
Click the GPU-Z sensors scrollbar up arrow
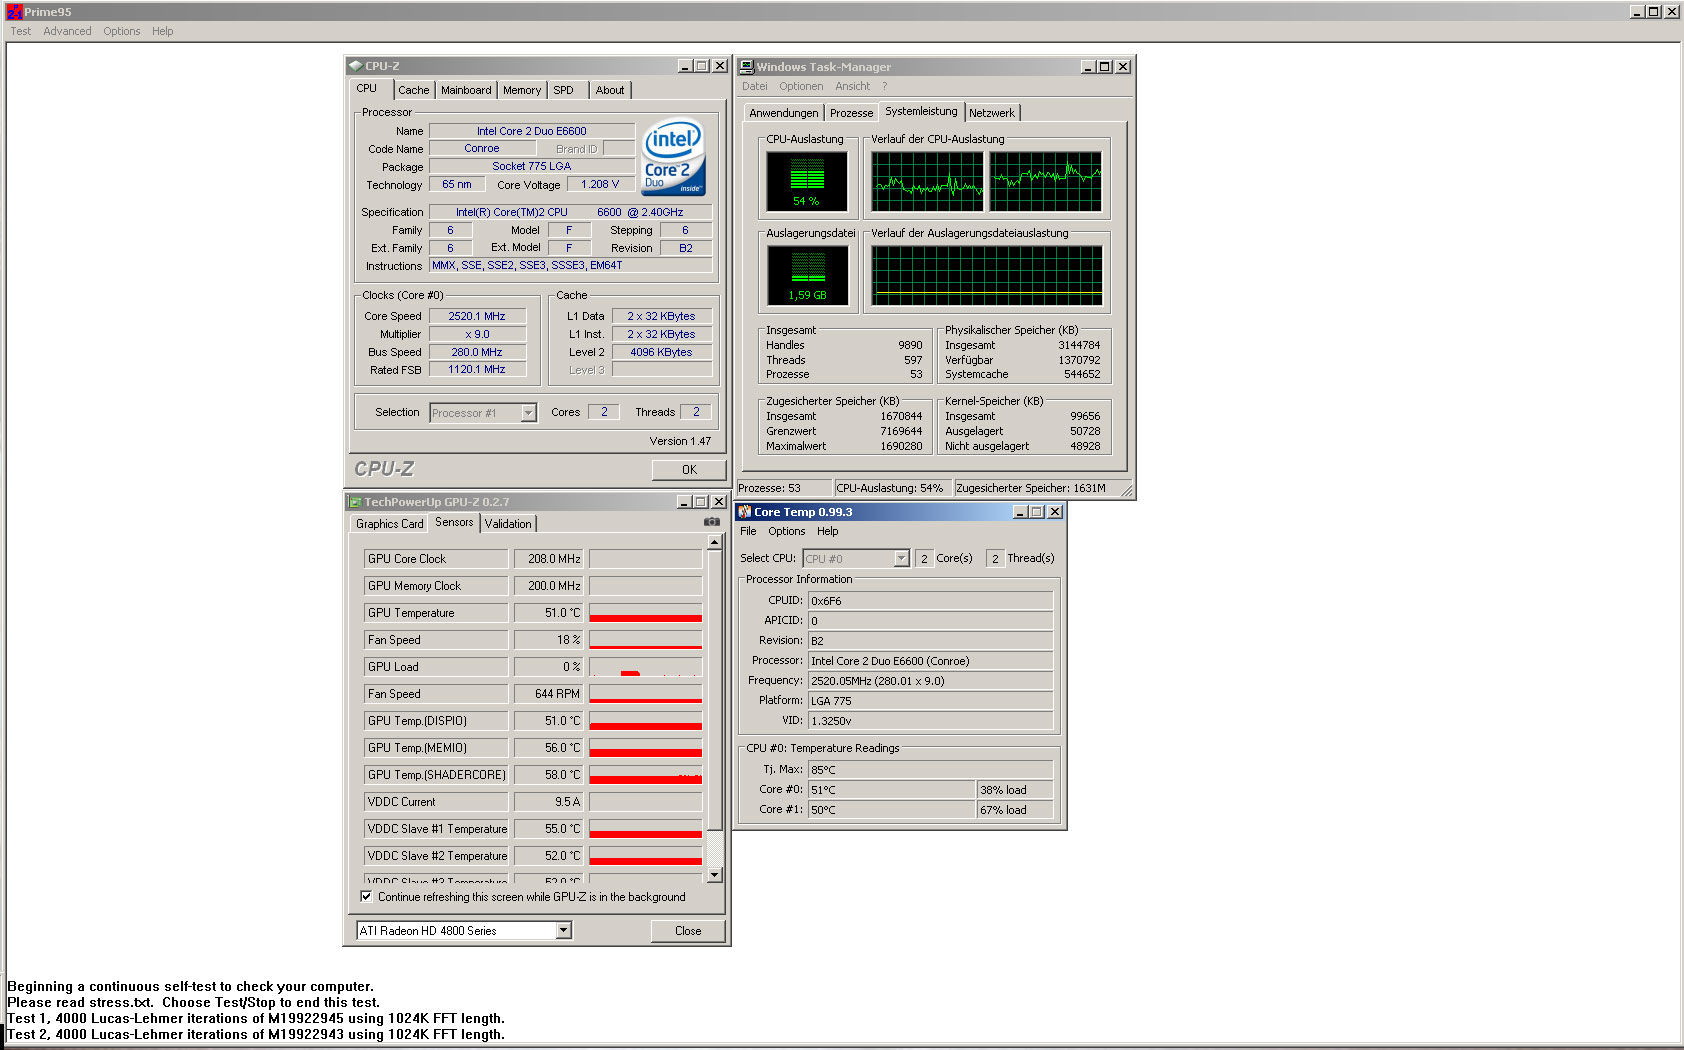pyautogui.click(x=714, y=542)
